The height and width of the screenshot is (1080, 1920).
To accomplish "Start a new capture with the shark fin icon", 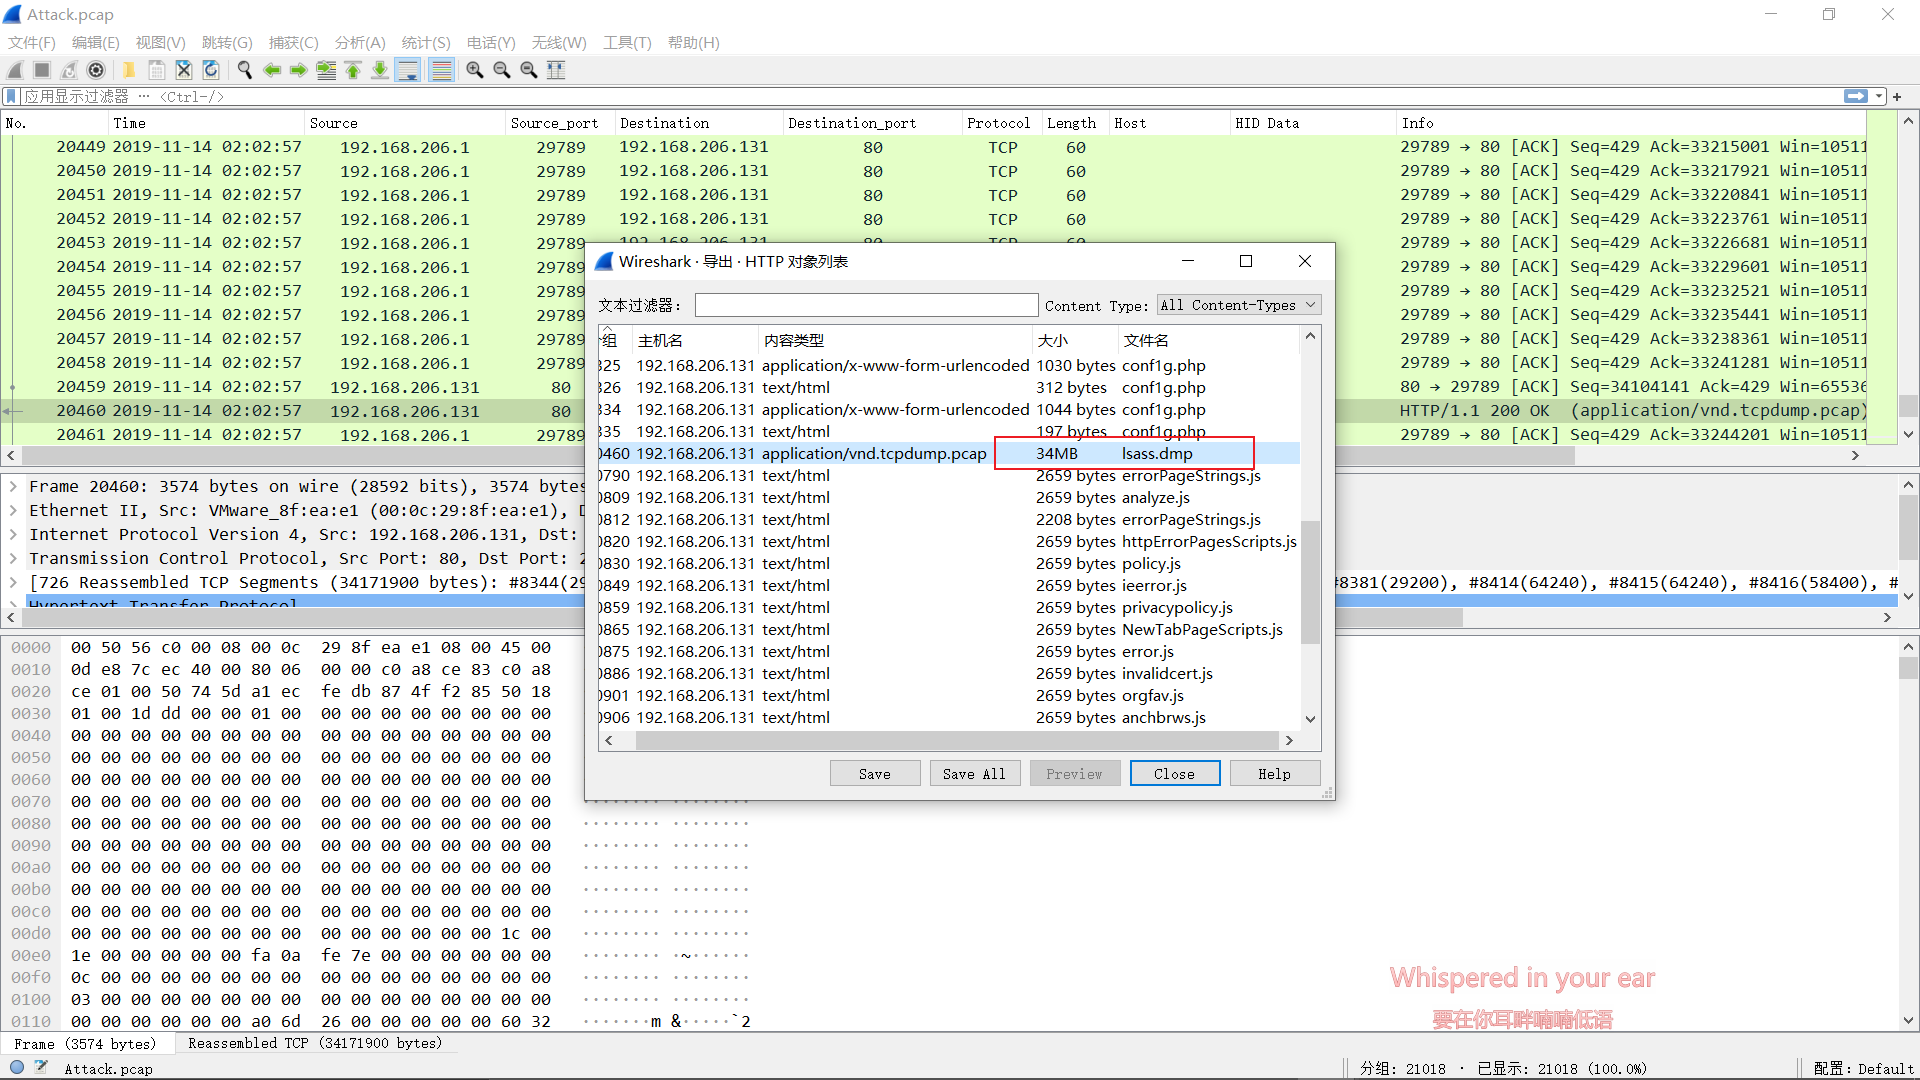I will pyautogui.click(x=14, y=70).
